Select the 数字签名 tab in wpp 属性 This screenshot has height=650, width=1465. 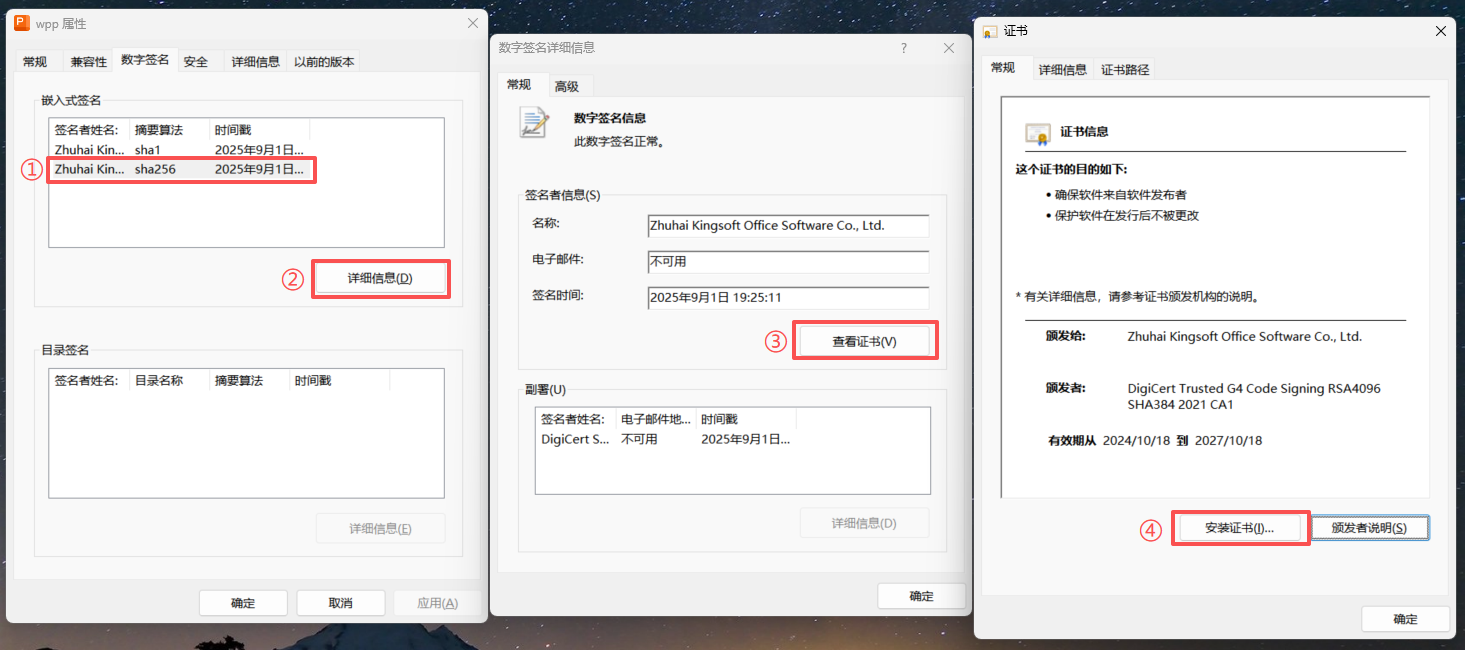tap(145, 60)
